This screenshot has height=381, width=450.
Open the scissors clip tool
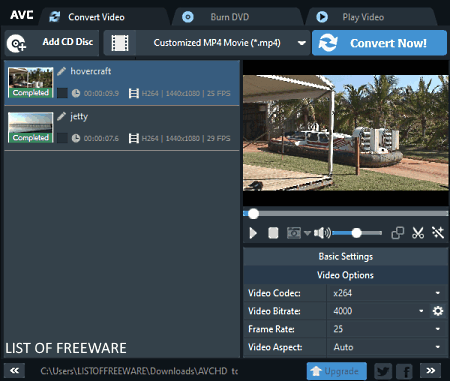coord(418,233)
